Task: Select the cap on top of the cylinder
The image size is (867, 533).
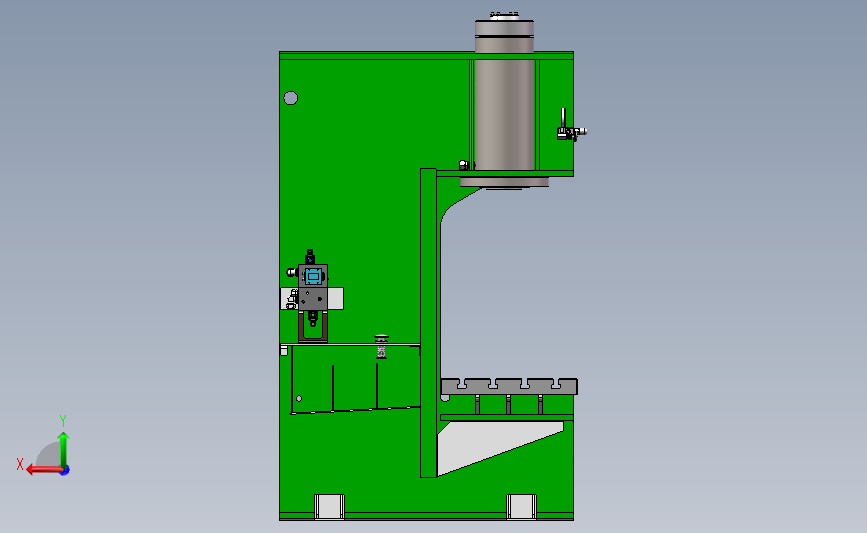Action: [504, 16]
